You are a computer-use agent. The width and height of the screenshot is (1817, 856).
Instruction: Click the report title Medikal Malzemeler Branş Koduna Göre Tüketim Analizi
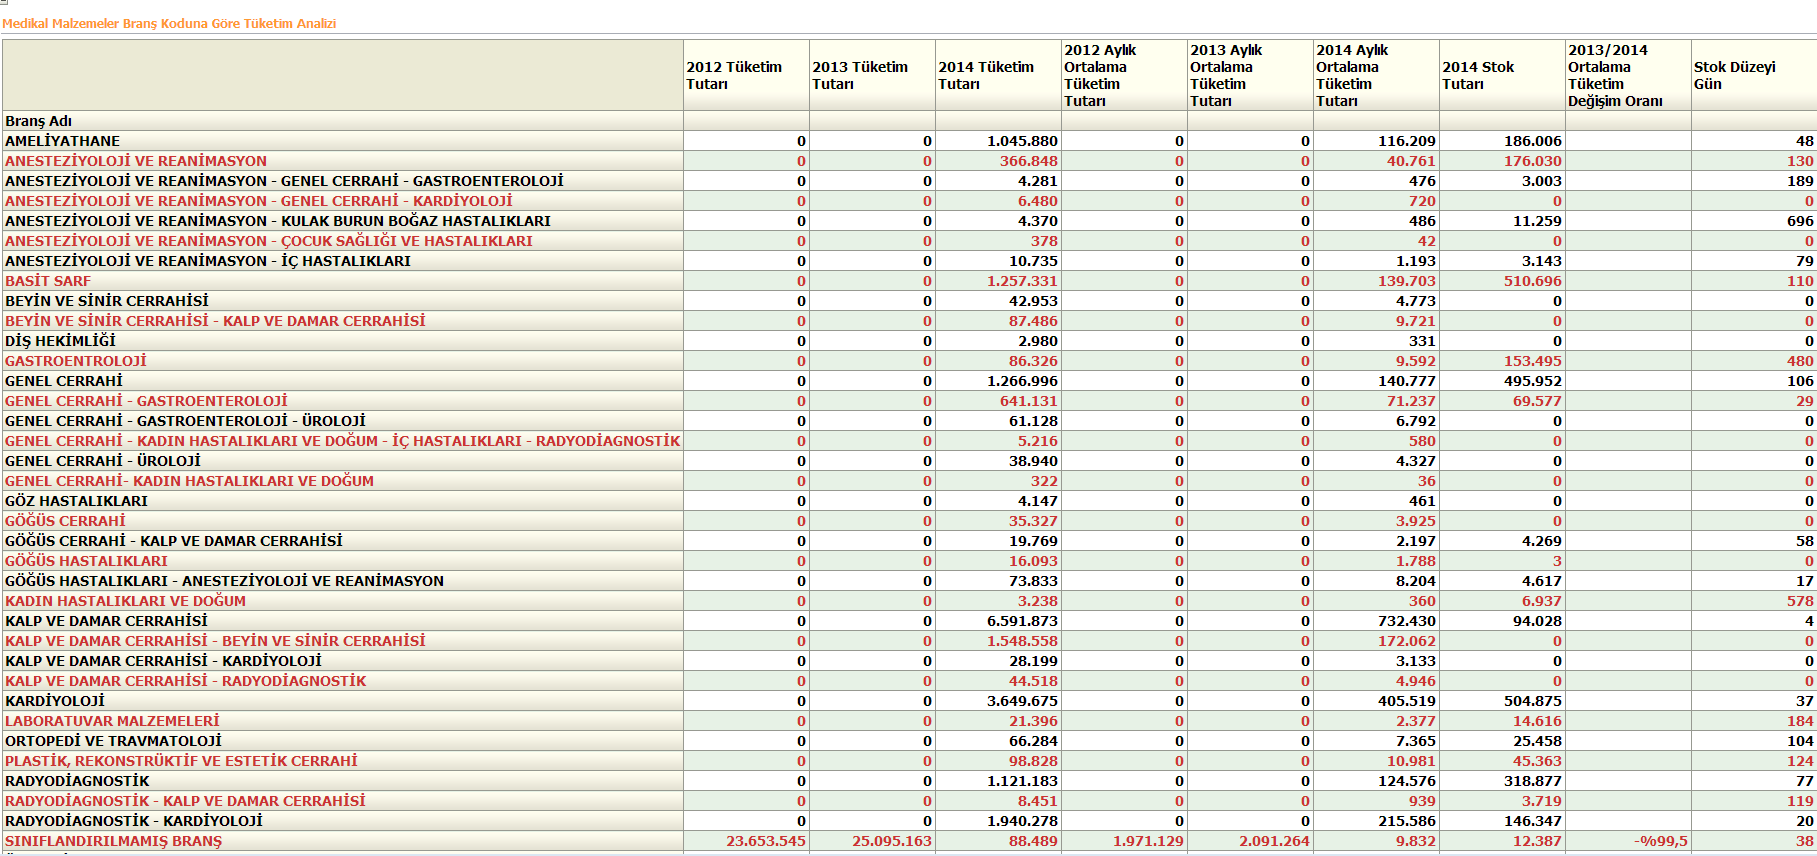click(169, 23)
